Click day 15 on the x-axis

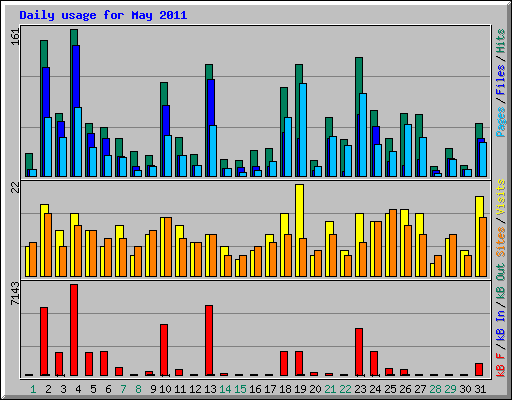(240, 389)
